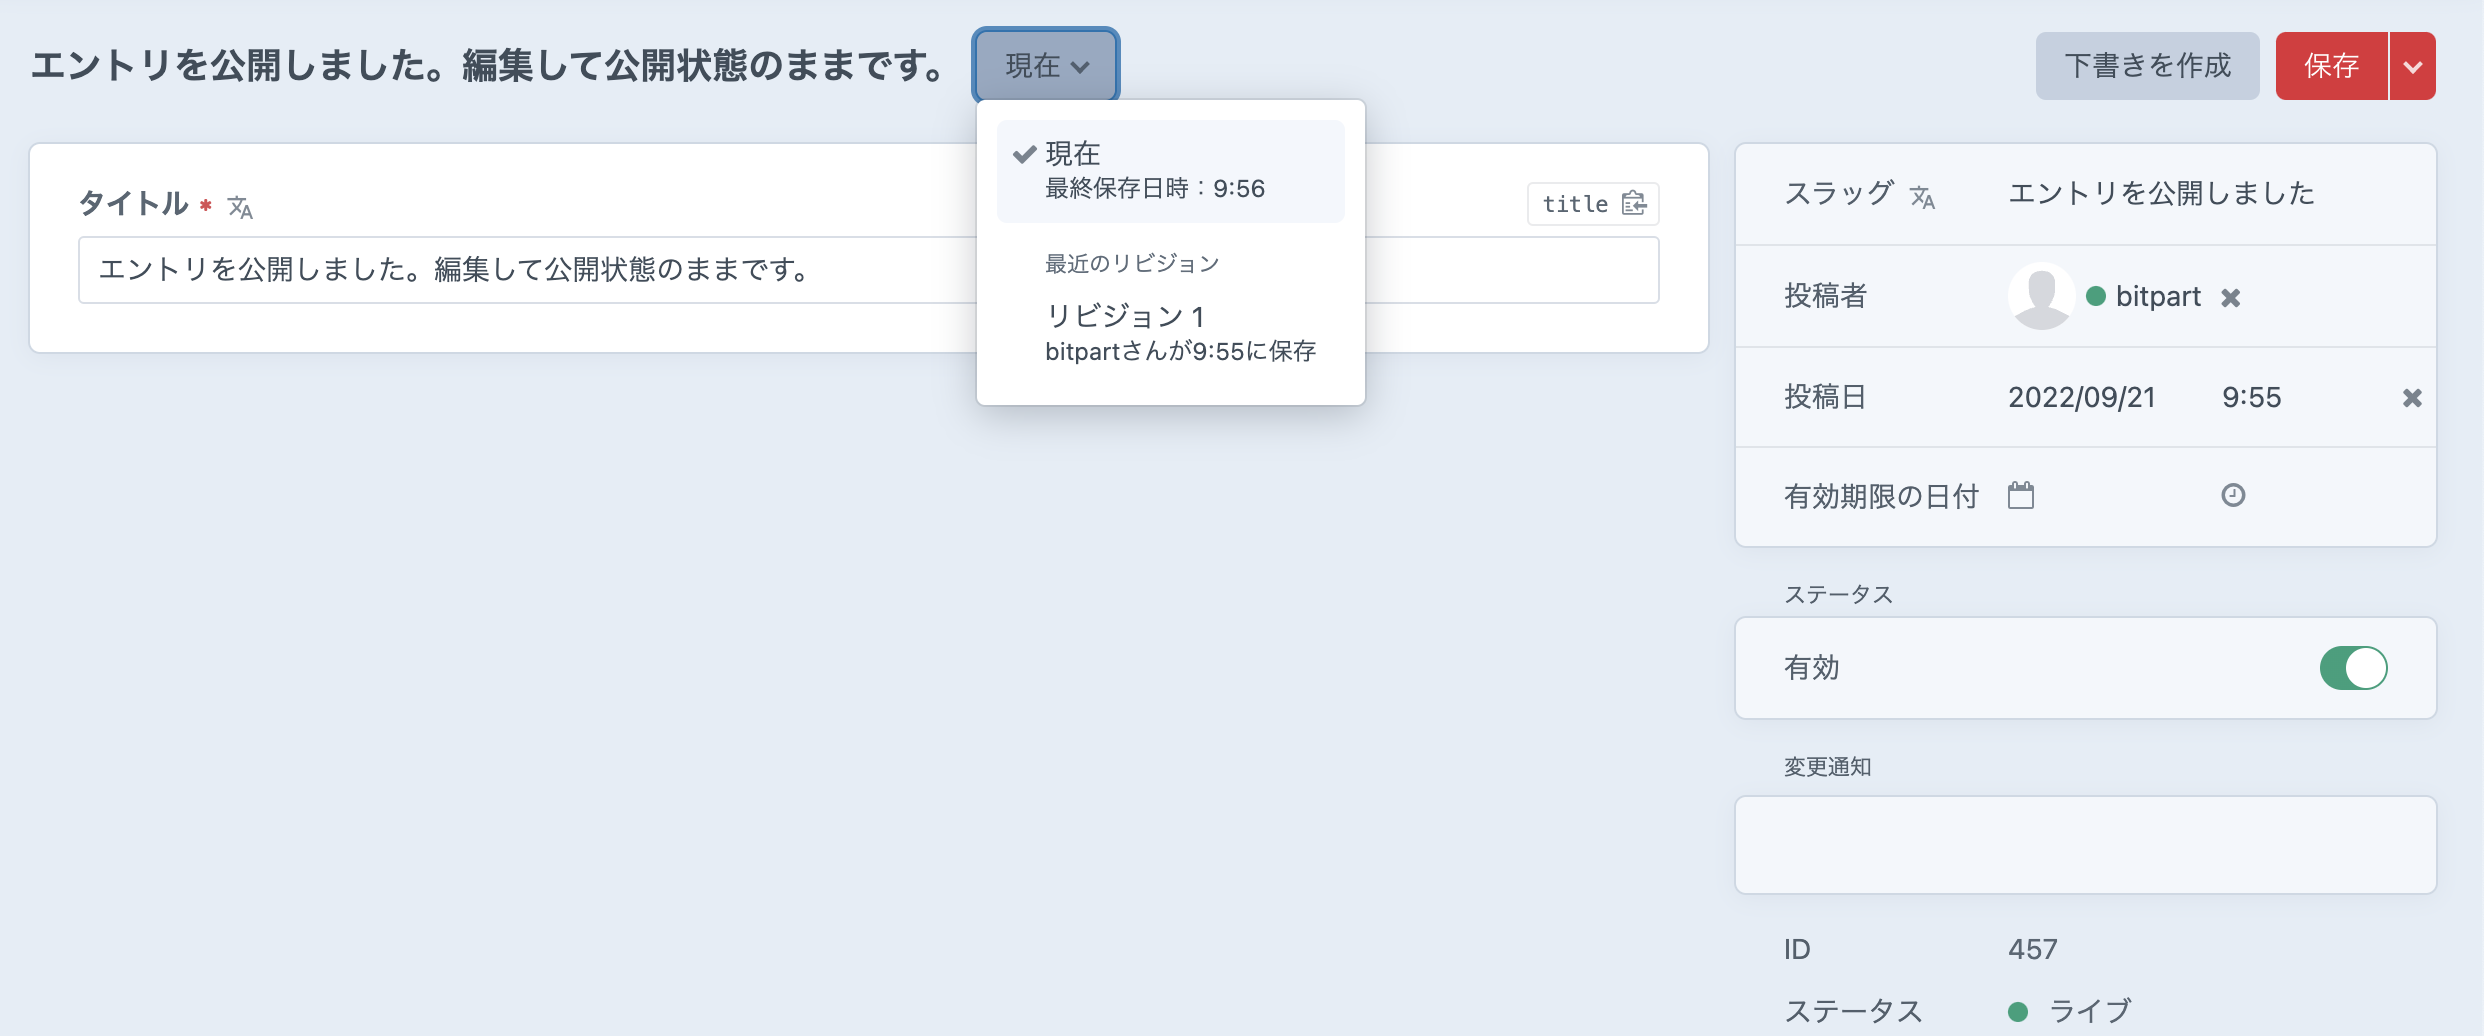Viewport: 2484px width, 1036px height.
Task: Collapse the 現在 revision dropdown
Action: tap(1045, 65)
